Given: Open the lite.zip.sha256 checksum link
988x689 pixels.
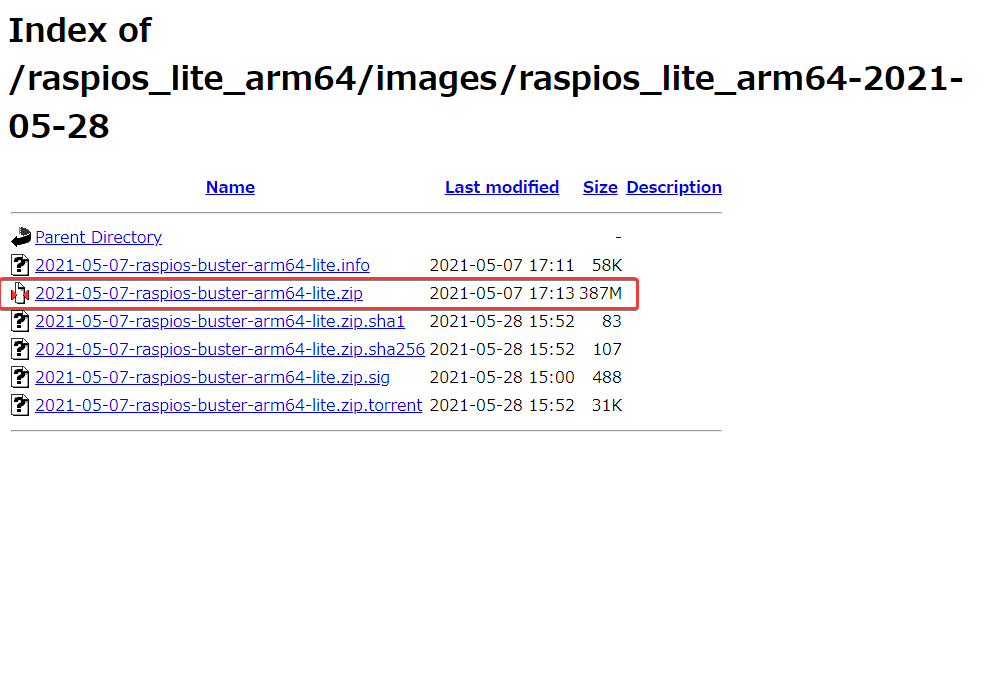Looking at the screenshot, I should click(230, 349).
